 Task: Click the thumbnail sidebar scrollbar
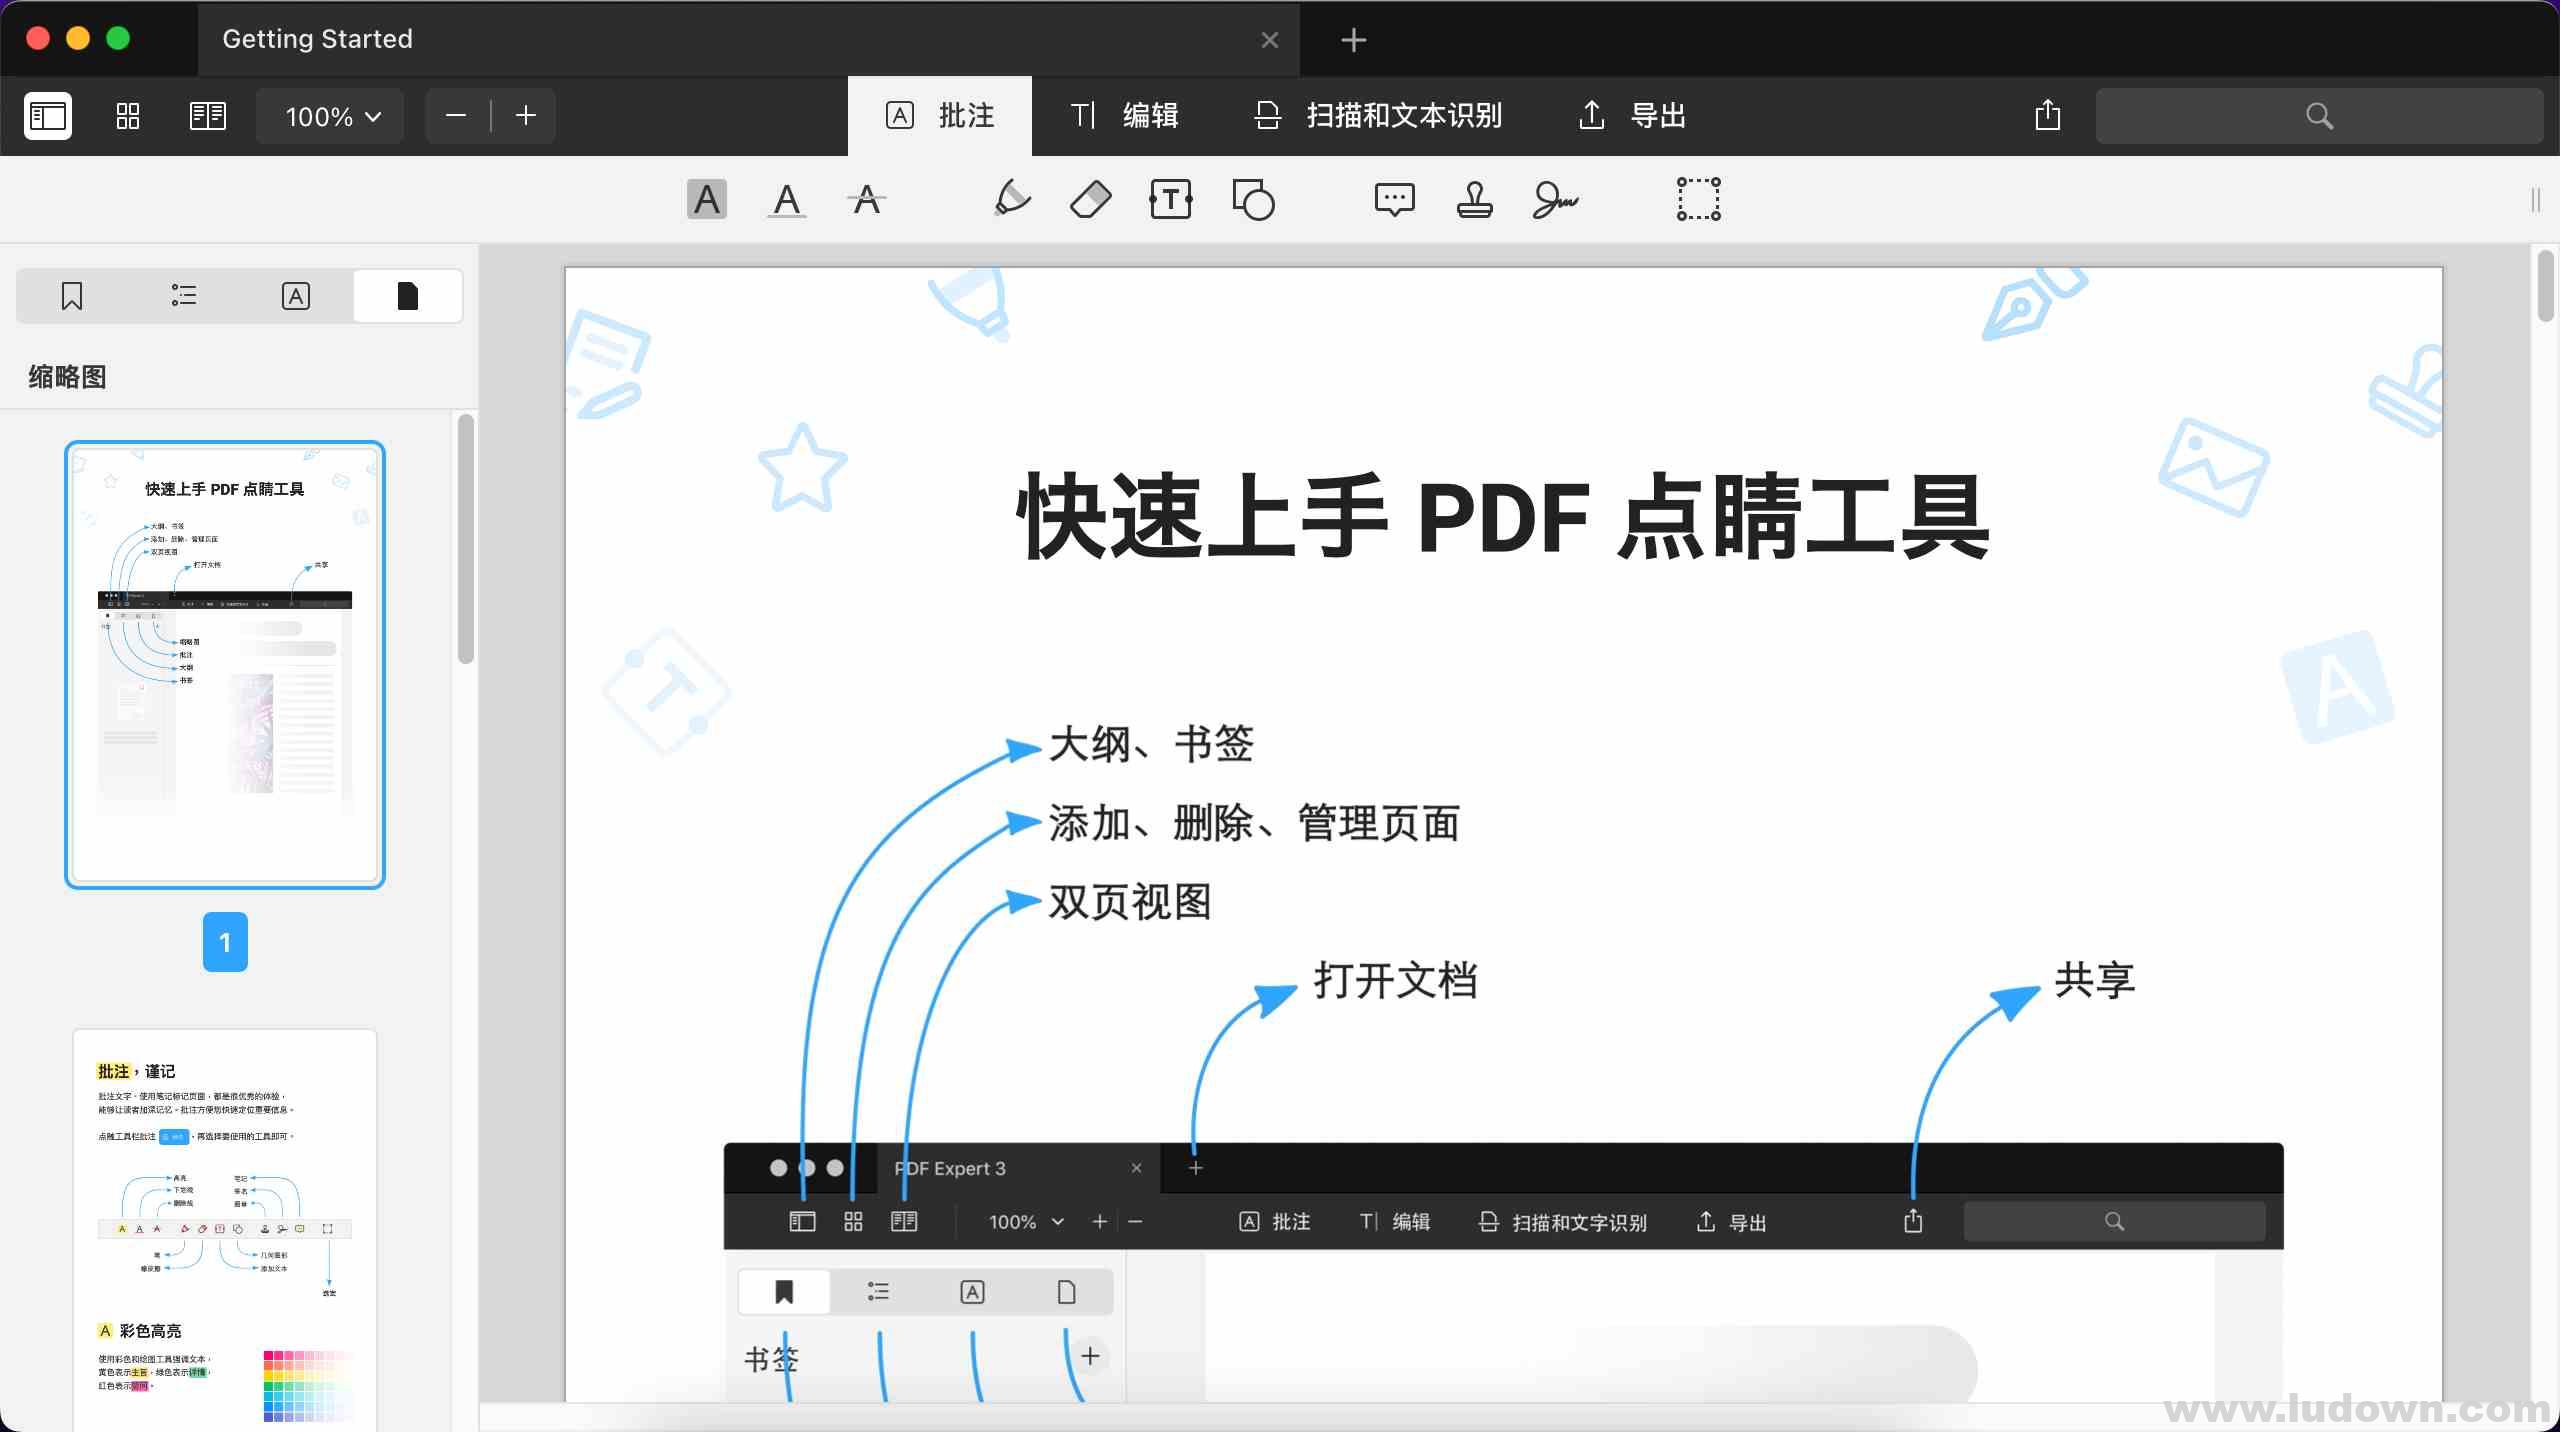pos(465,540)
